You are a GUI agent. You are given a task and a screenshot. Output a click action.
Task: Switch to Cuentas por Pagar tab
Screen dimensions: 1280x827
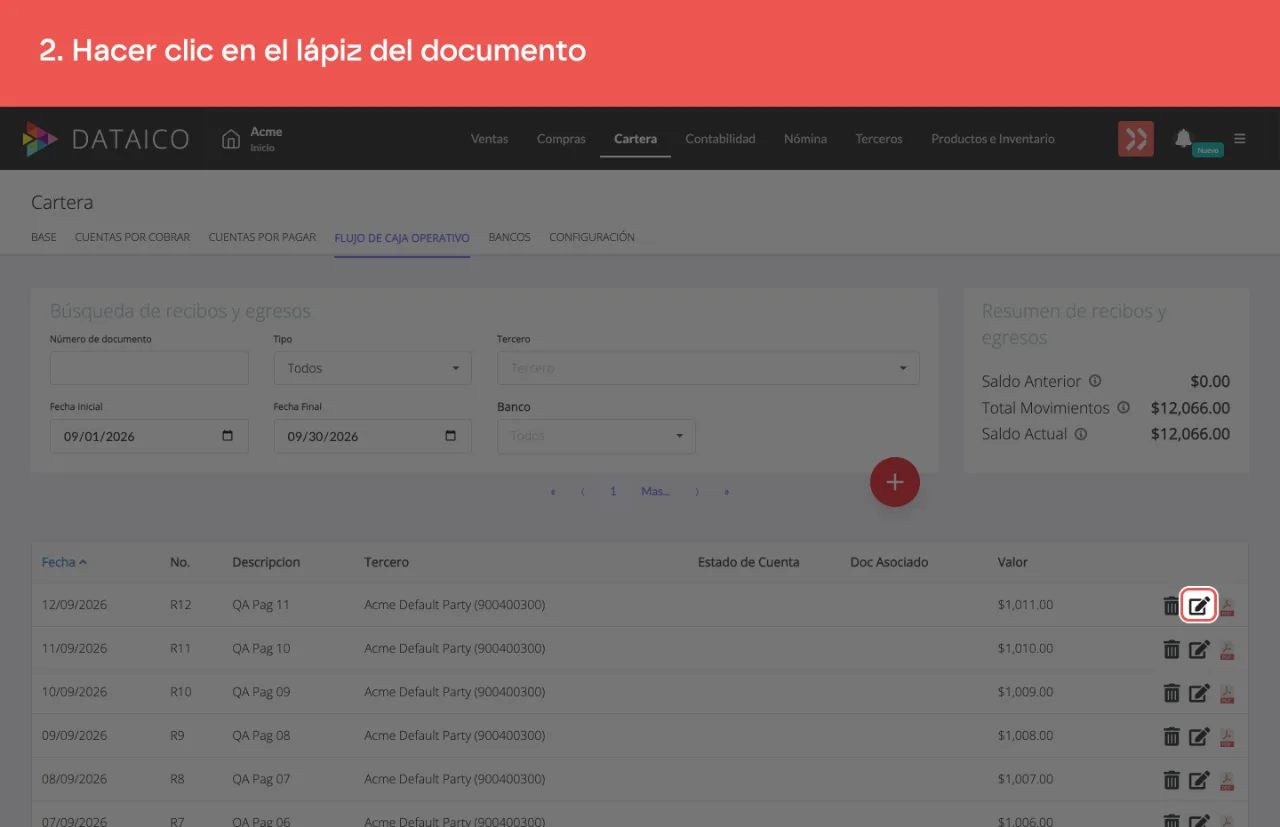tap(262, 237)
